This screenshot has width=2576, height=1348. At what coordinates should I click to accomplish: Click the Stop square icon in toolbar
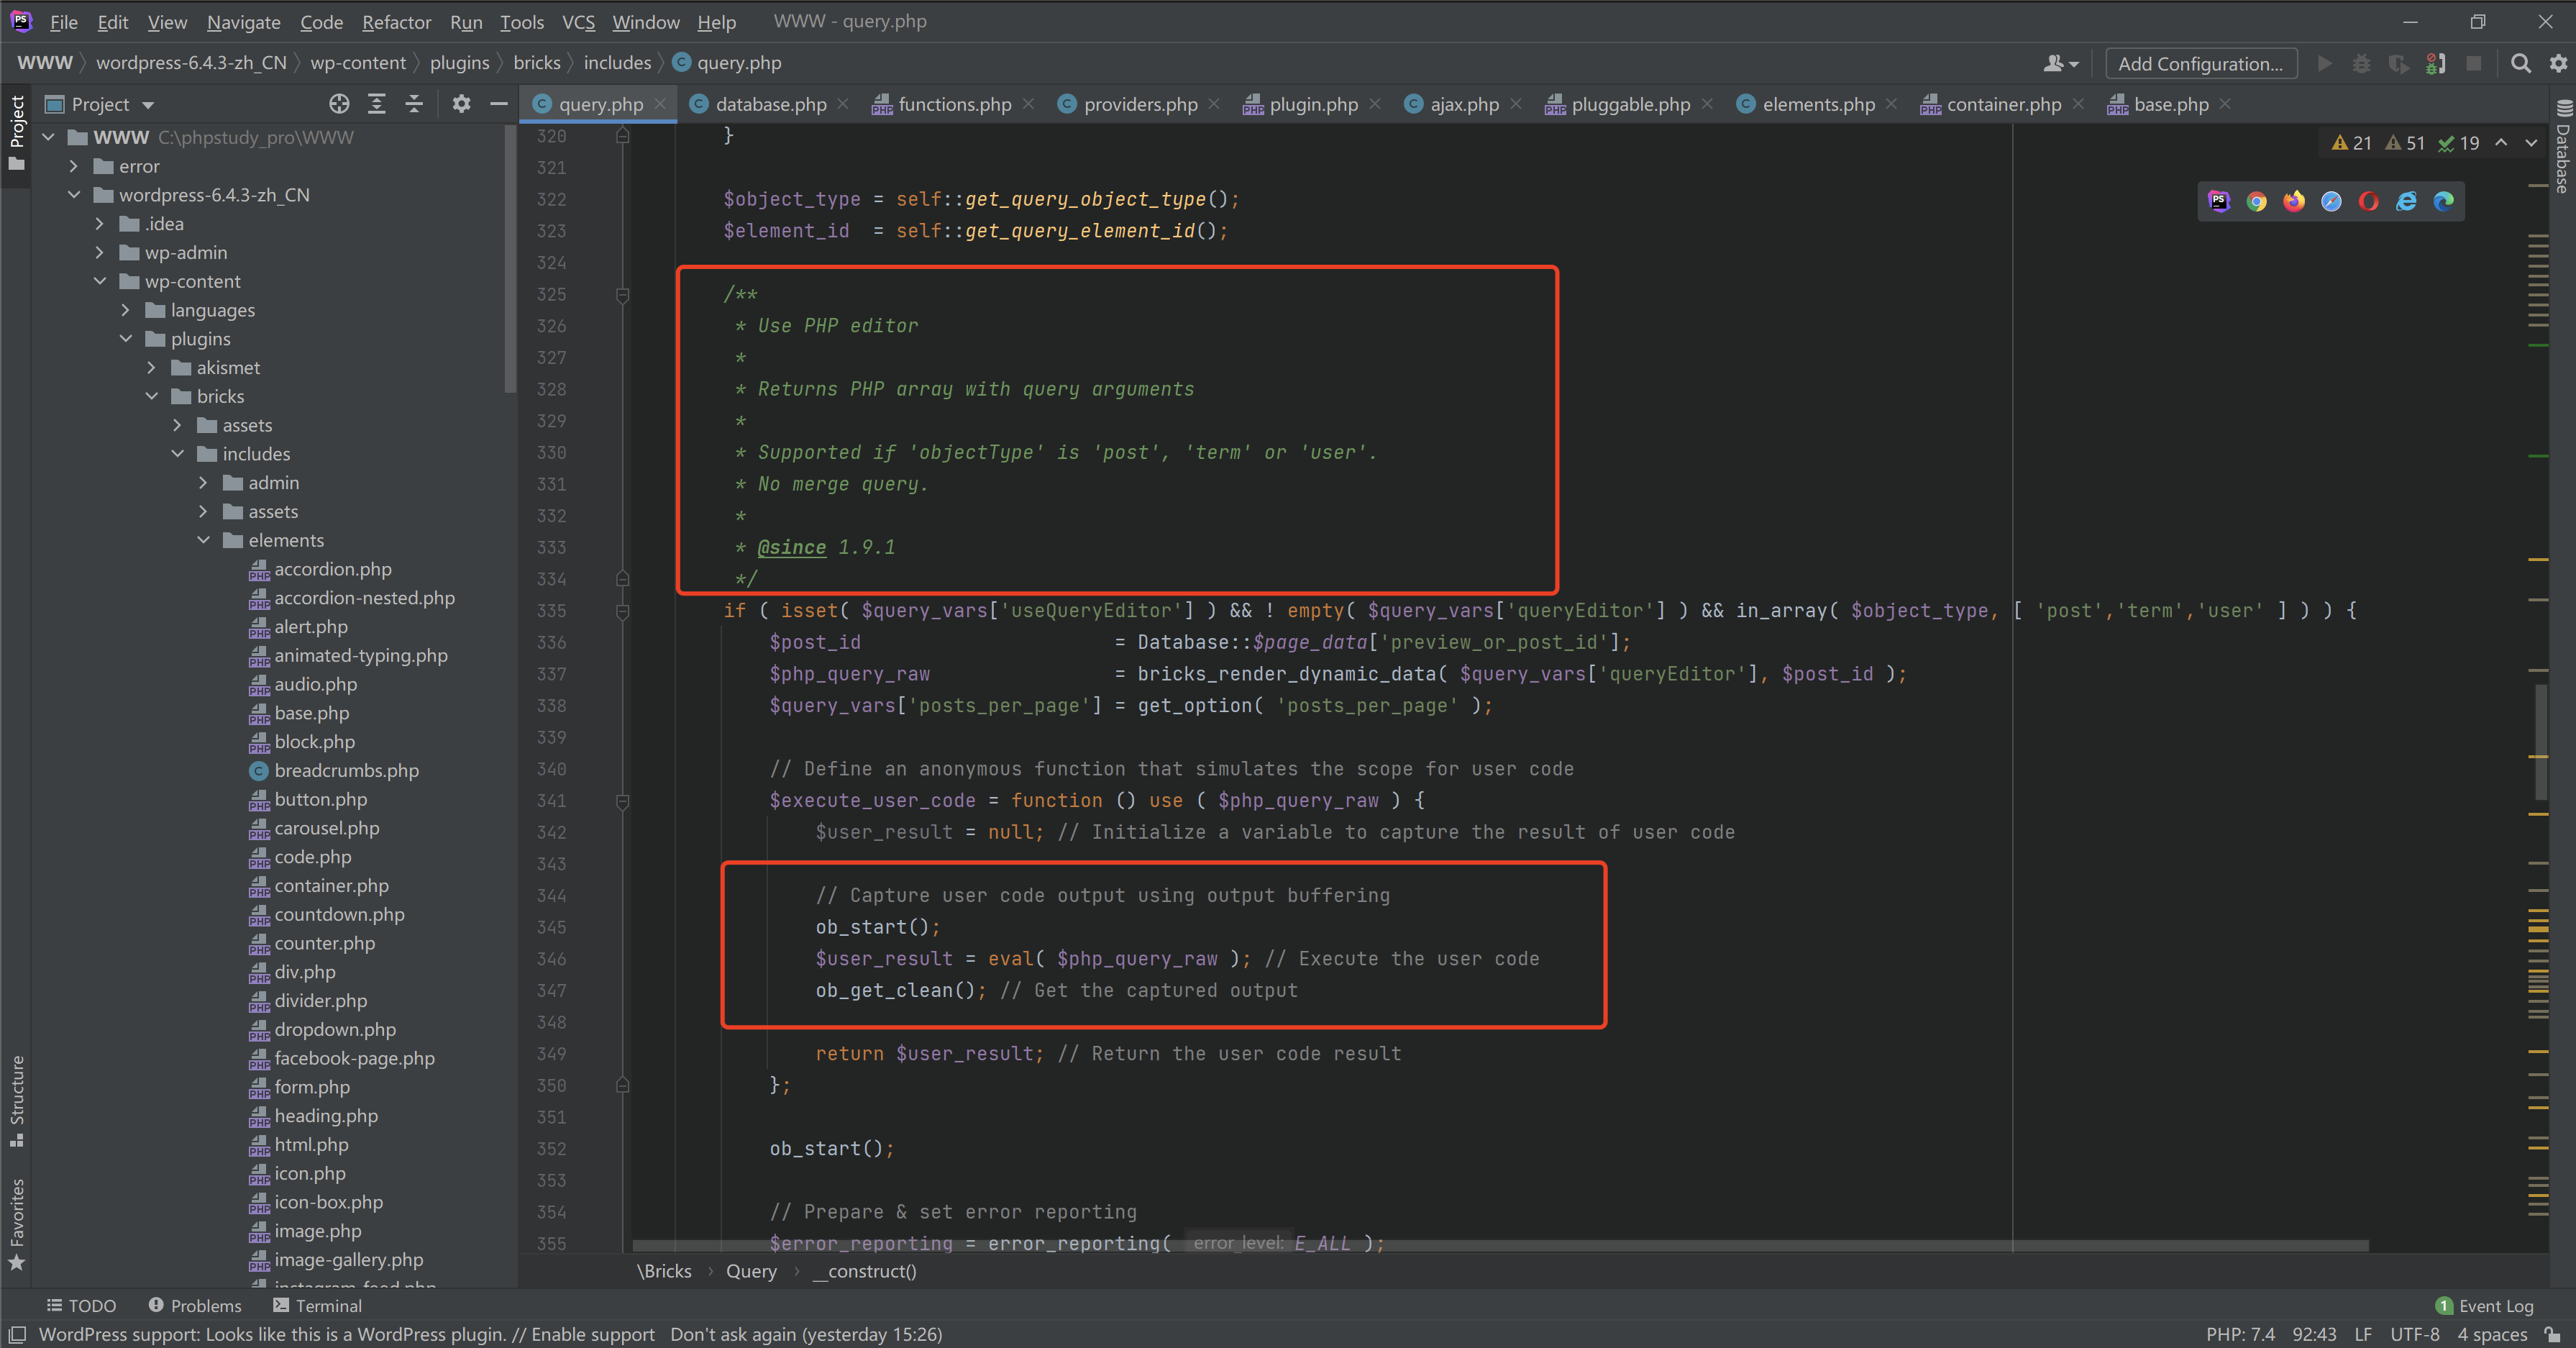(2473, 63)
